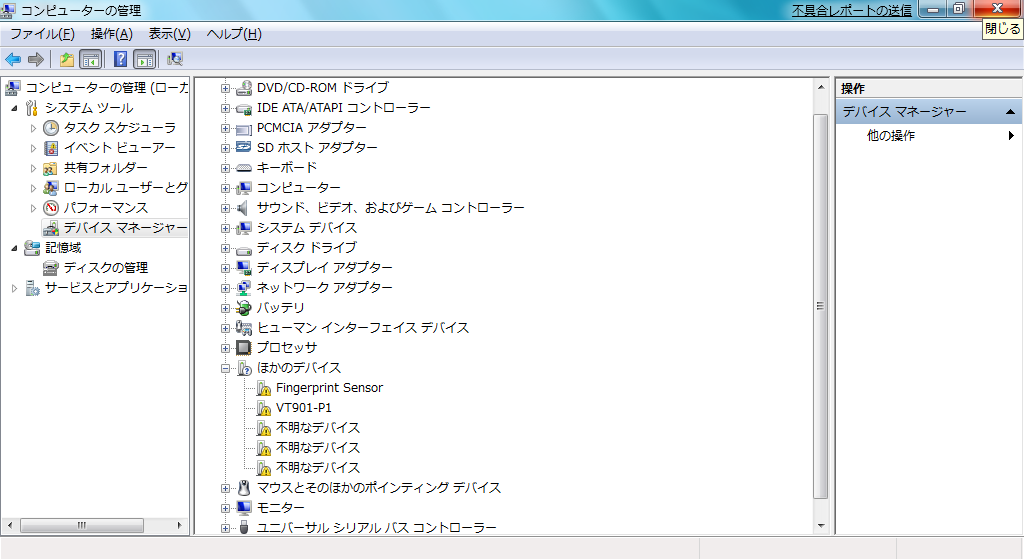Open the ヘルプ(H) menu
1024x560 pixels.
[234, 34]
